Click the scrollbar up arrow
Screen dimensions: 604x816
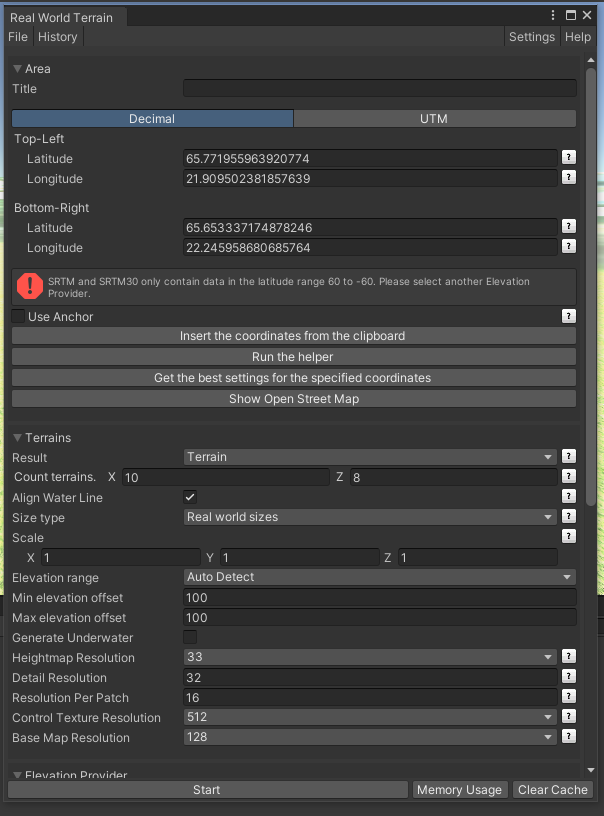(x=590, y=60)
